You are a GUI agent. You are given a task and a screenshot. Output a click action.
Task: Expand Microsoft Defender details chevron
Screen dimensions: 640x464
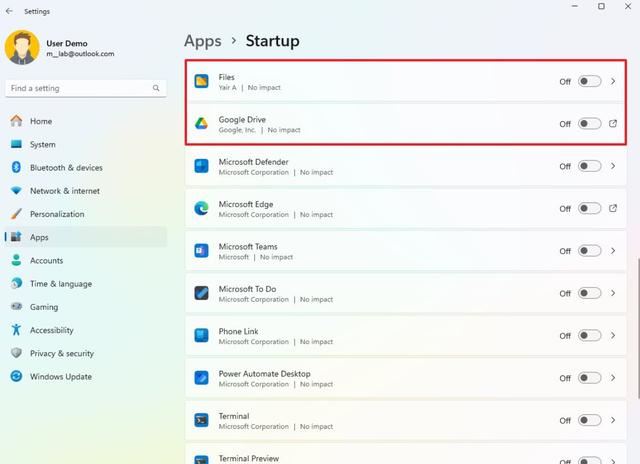click(613, 166)
